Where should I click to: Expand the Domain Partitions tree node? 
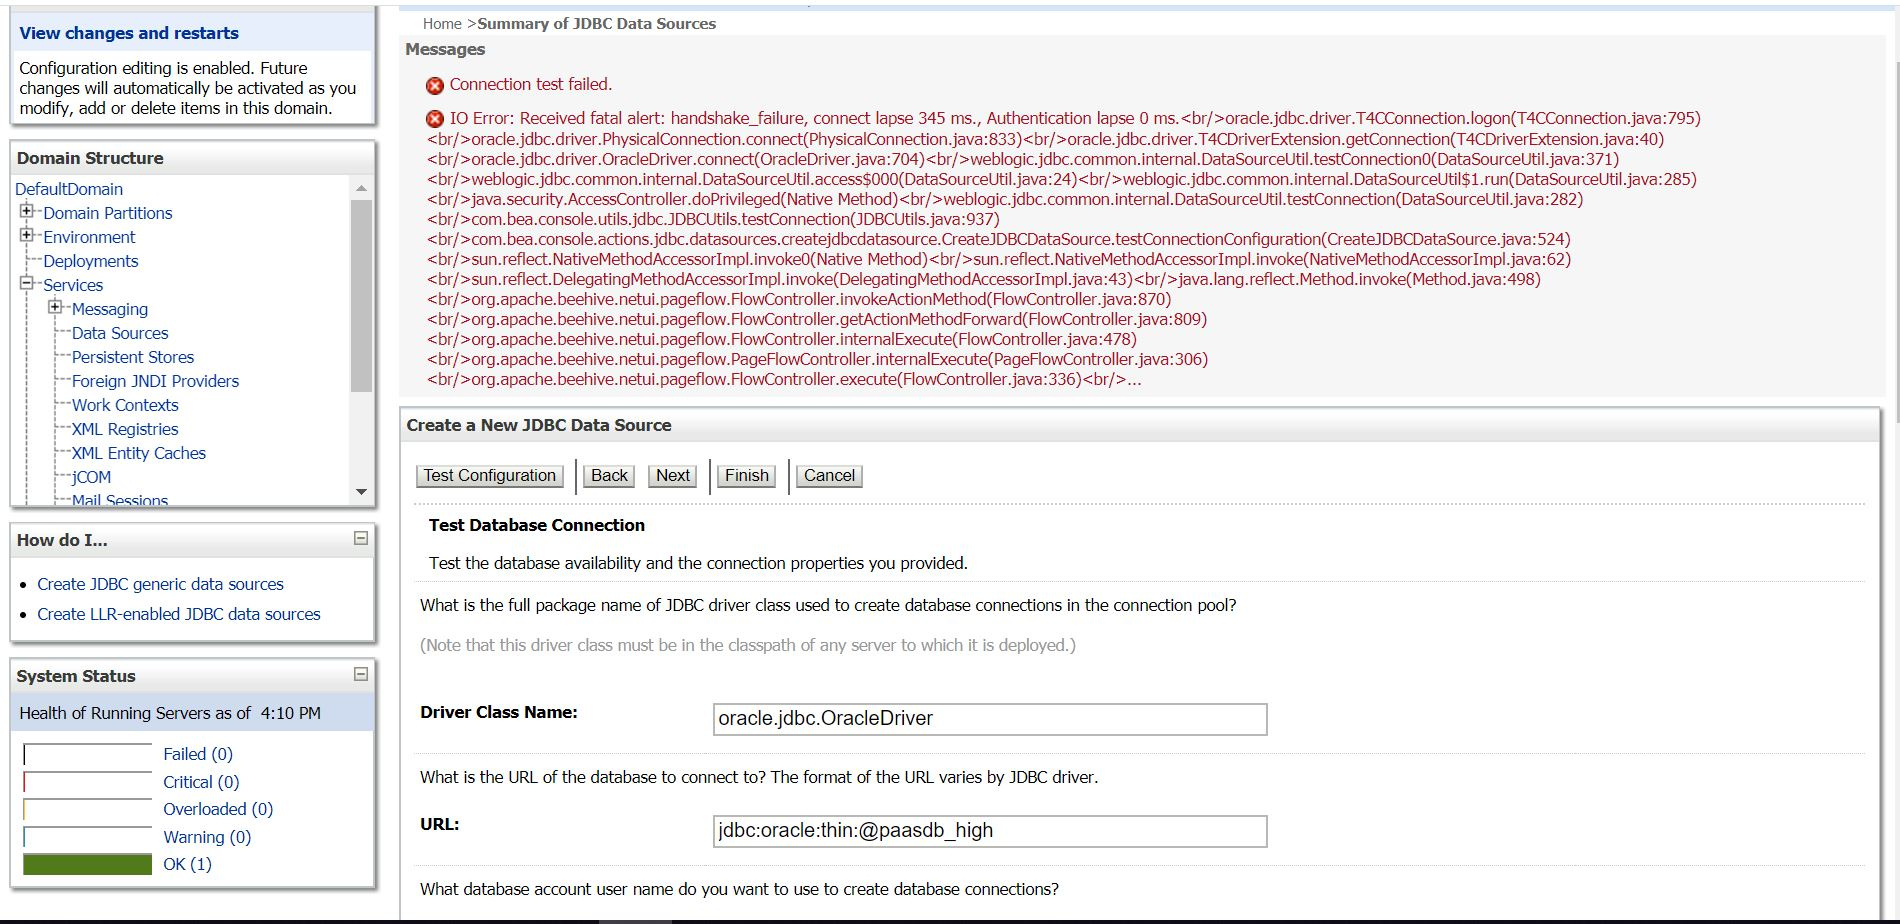pyautogui.click(x=27, y=211)
